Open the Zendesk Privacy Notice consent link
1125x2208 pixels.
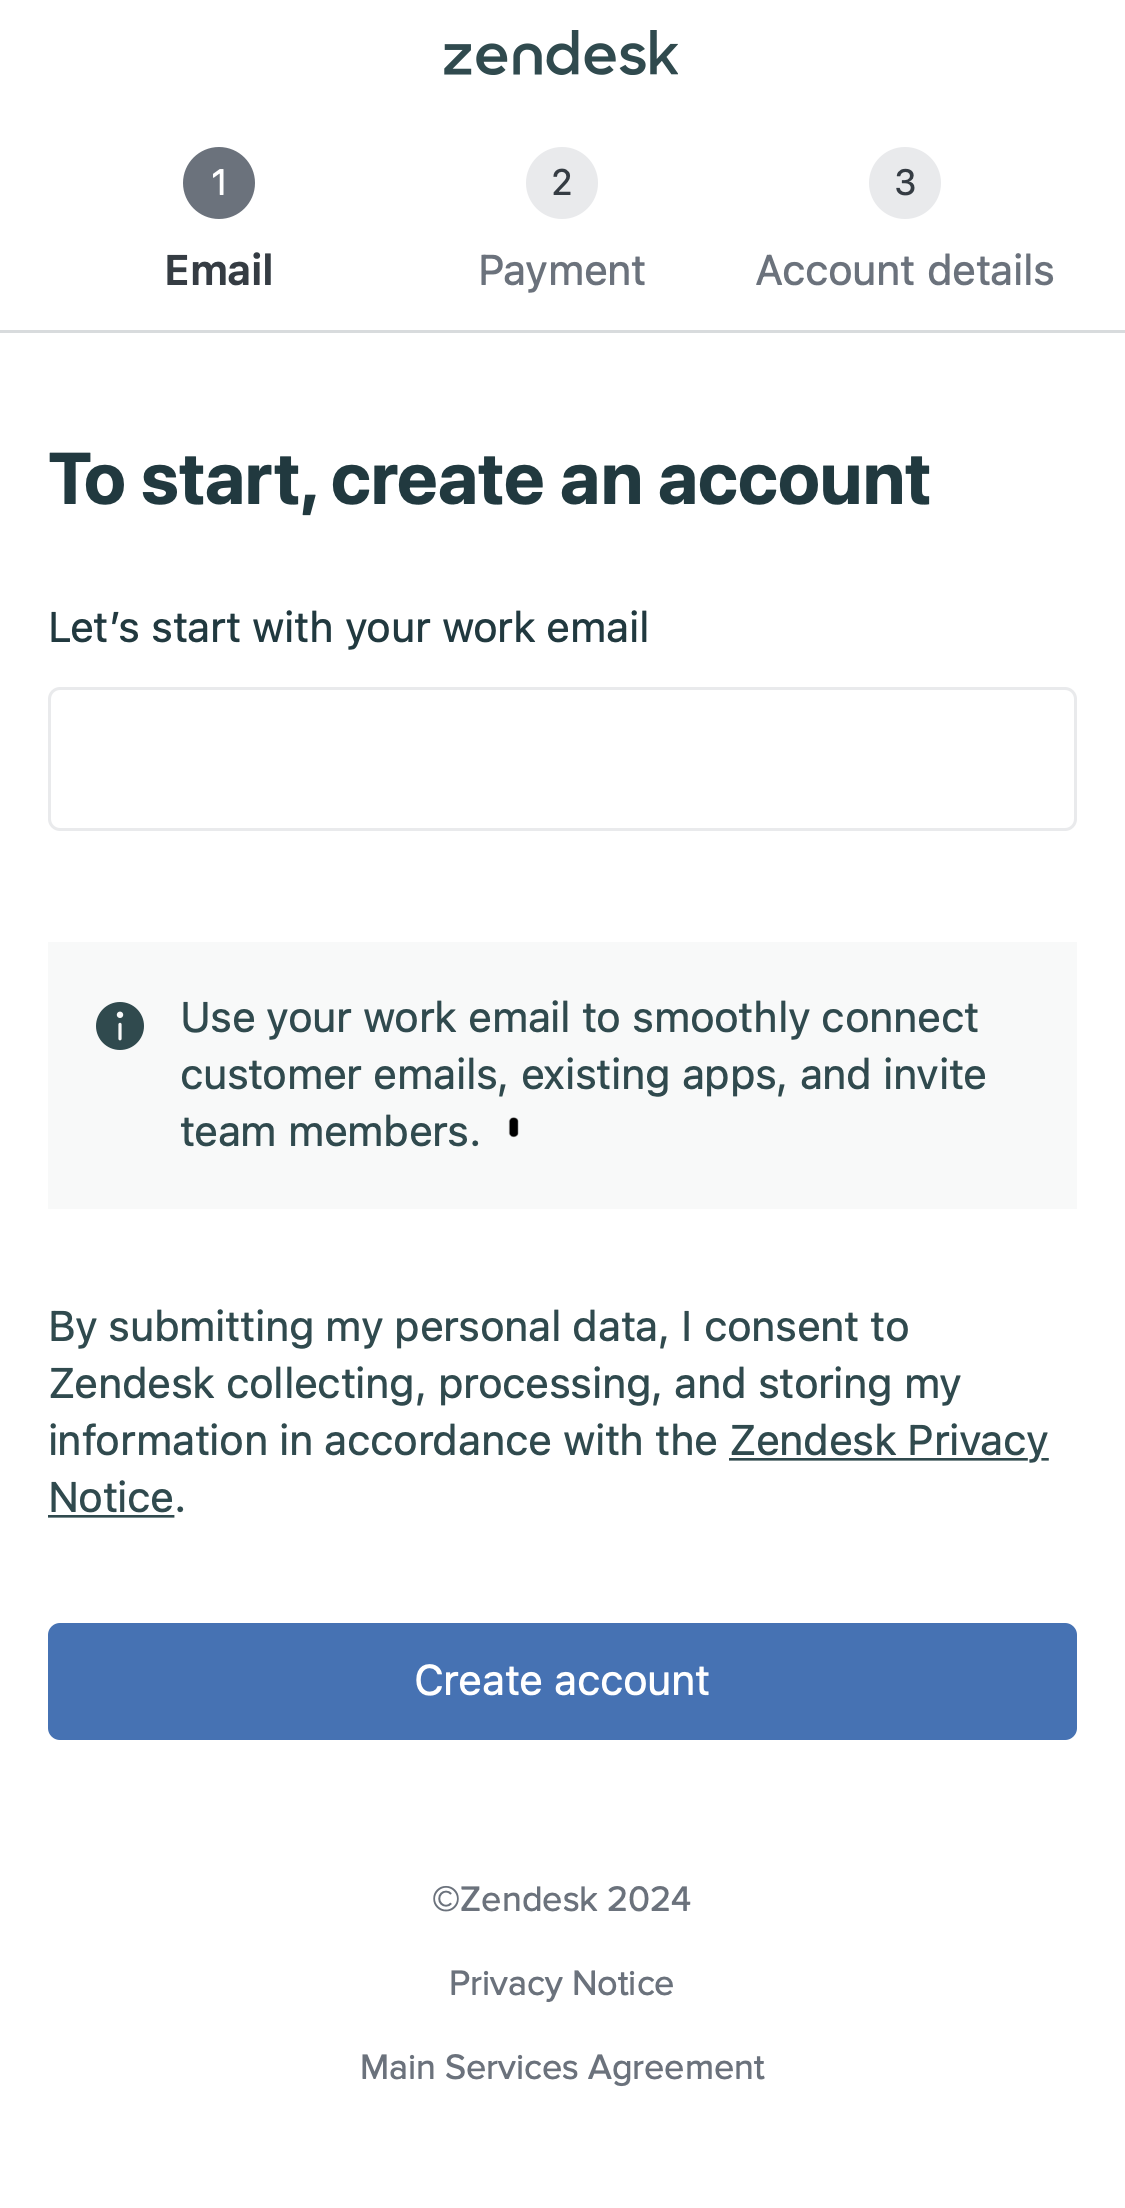pyautogui.click(x=888, y=1440)
